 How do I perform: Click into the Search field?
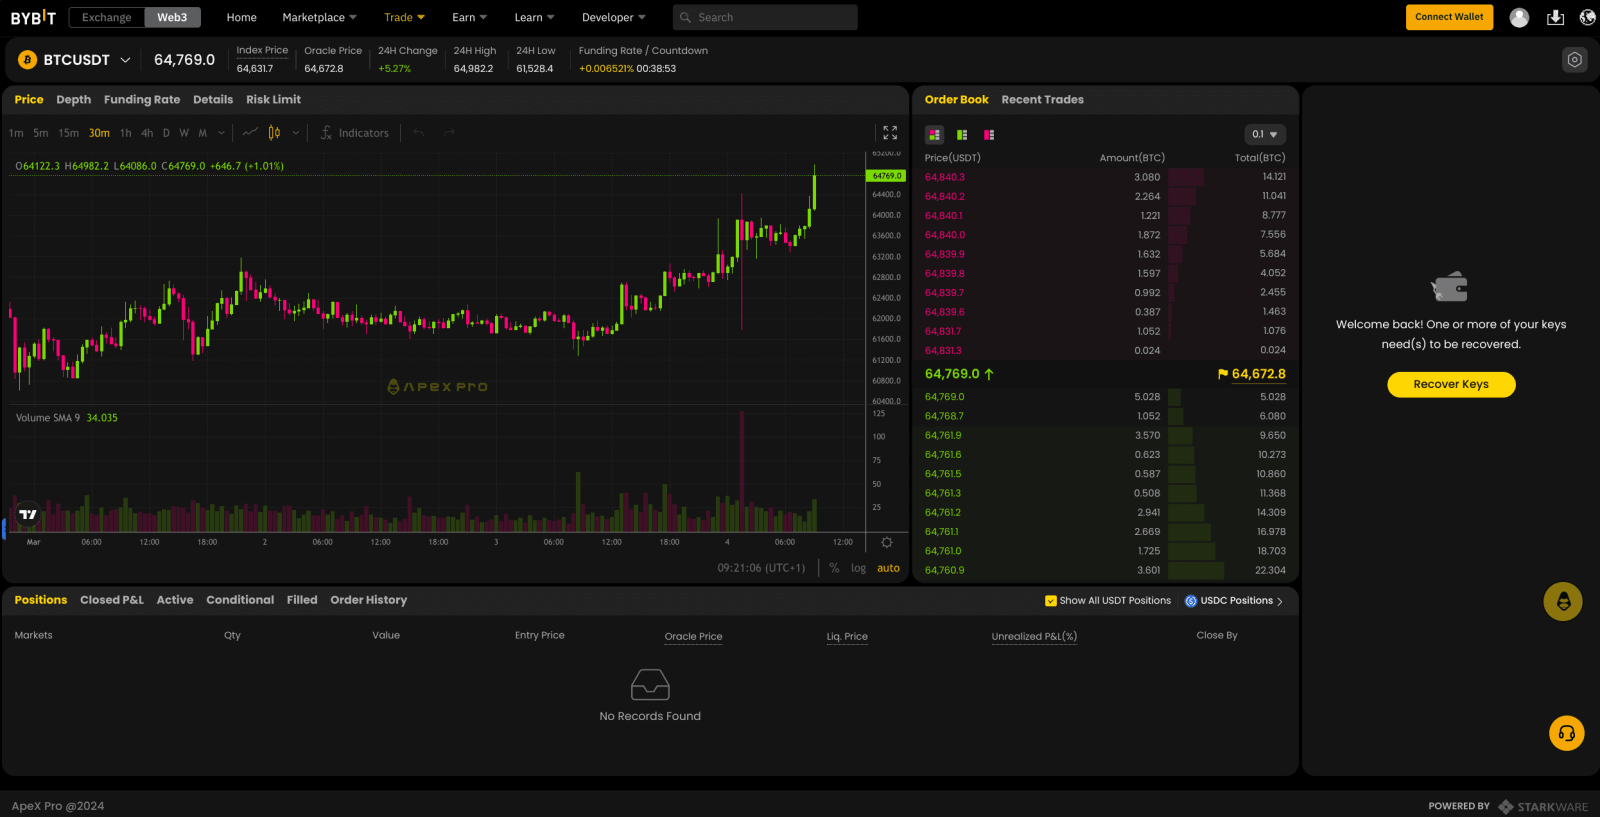click(x=765, y=17)
